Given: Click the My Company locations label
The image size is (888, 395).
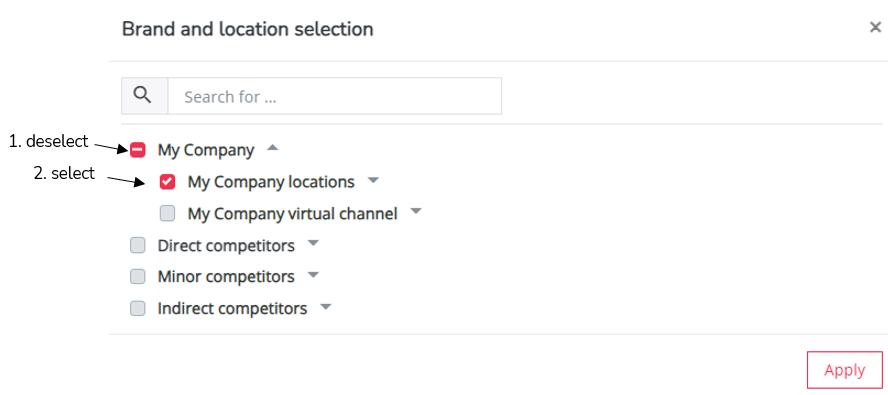Looking at the screenshot, I should 271,182.
